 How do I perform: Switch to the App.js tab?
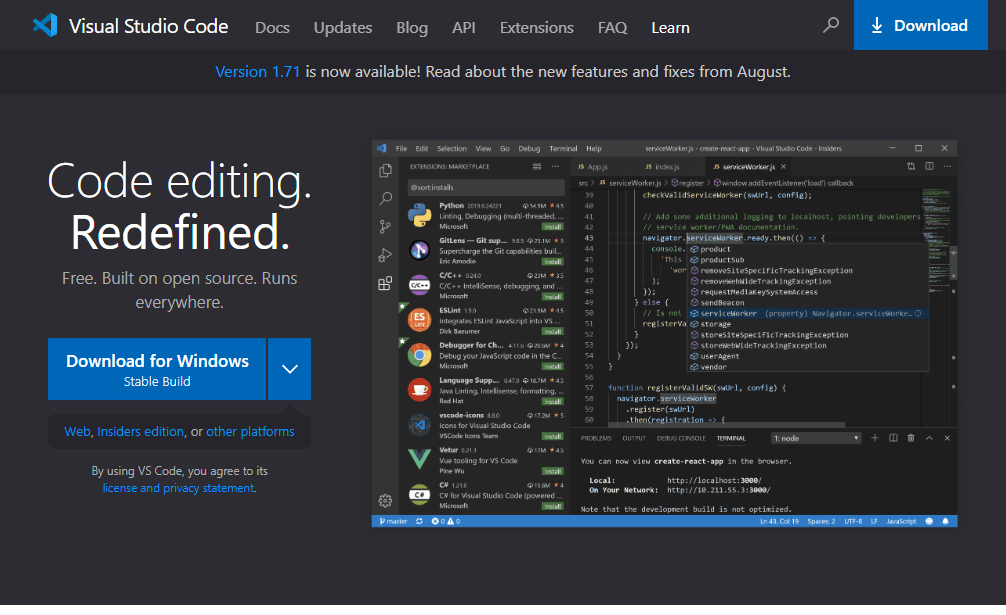[x=593, y=167]
